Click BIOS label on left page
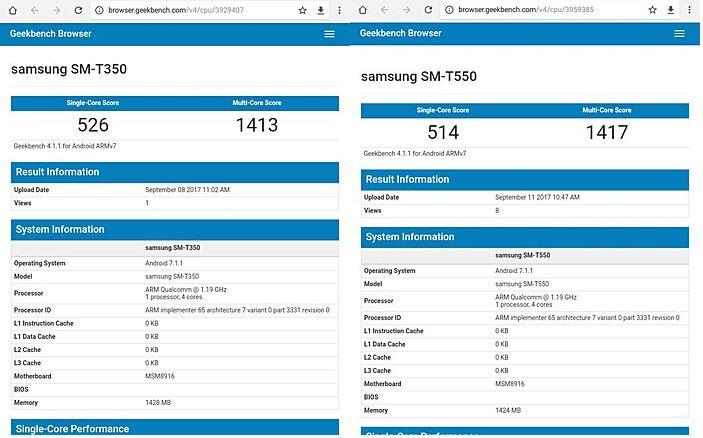Viewport: 703px width, 438px height. click(x=21, y=390)
